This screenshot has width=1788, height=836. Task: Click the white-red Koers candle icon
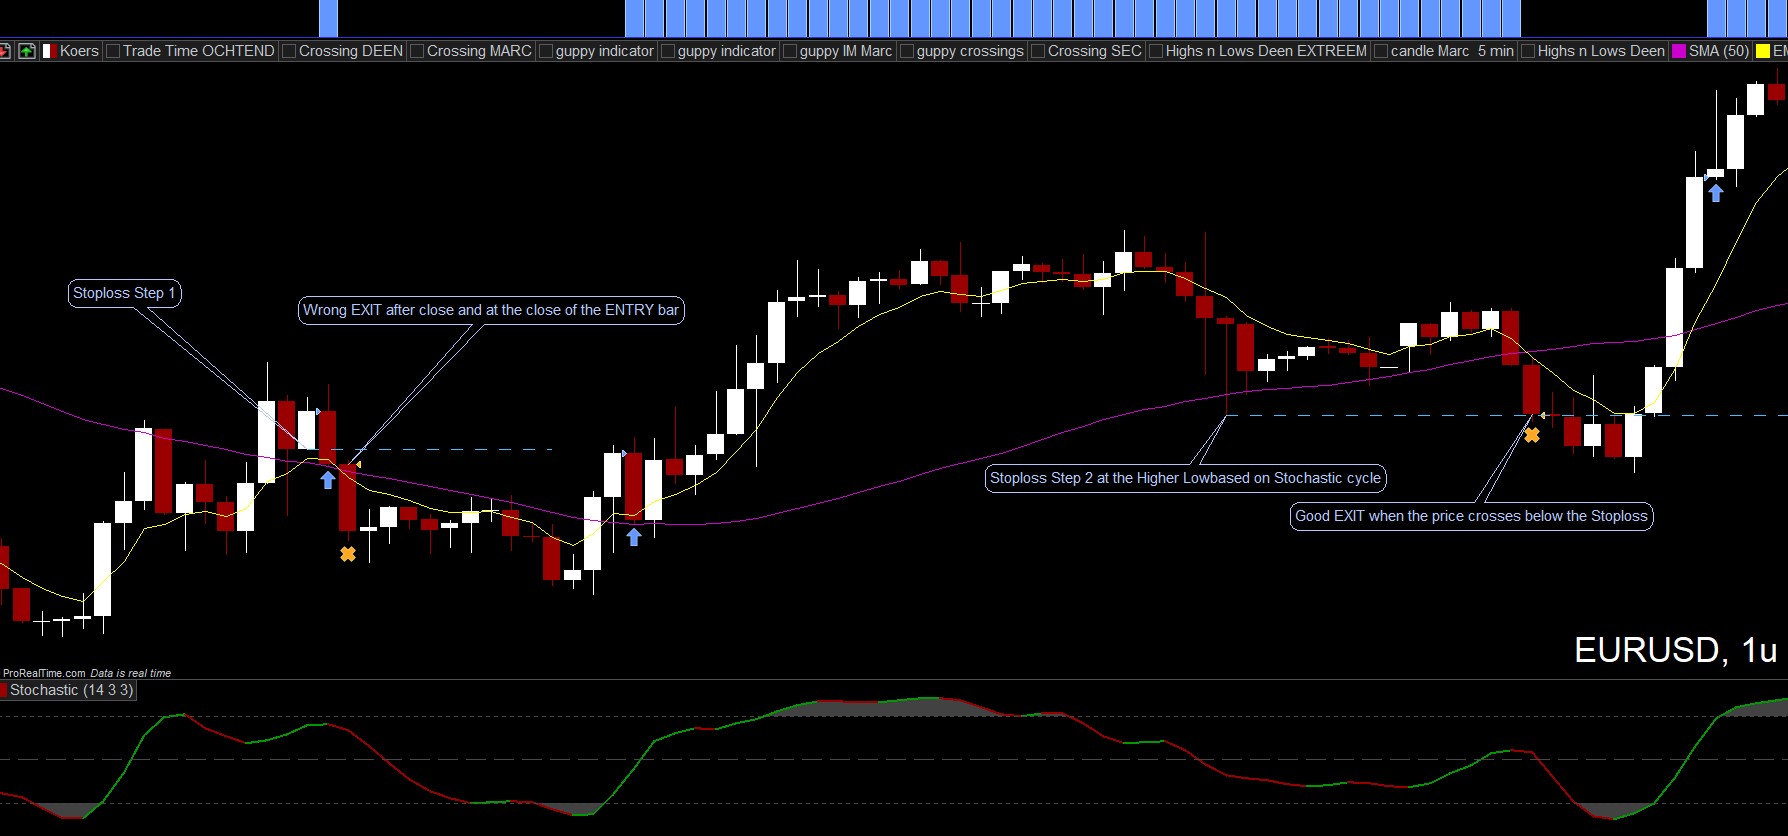(49, 51)
